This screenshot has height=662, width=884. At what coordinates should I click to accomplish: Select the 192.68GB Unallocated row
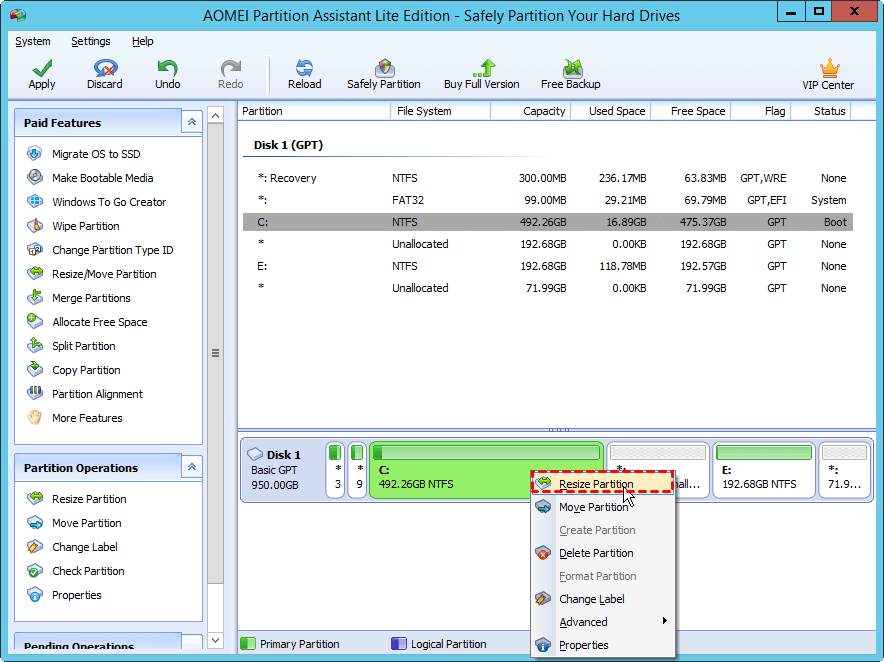coord(547,244)
